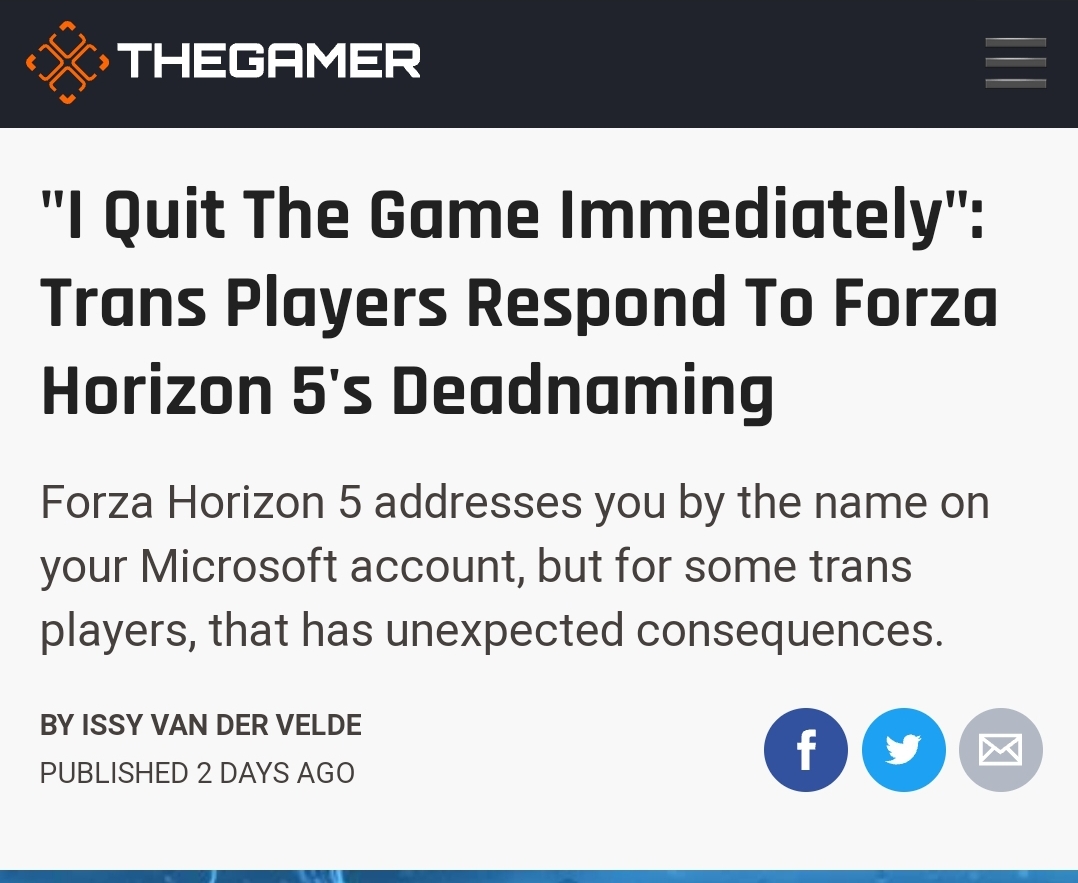Click the THEGAMER wordmark text

269,61
